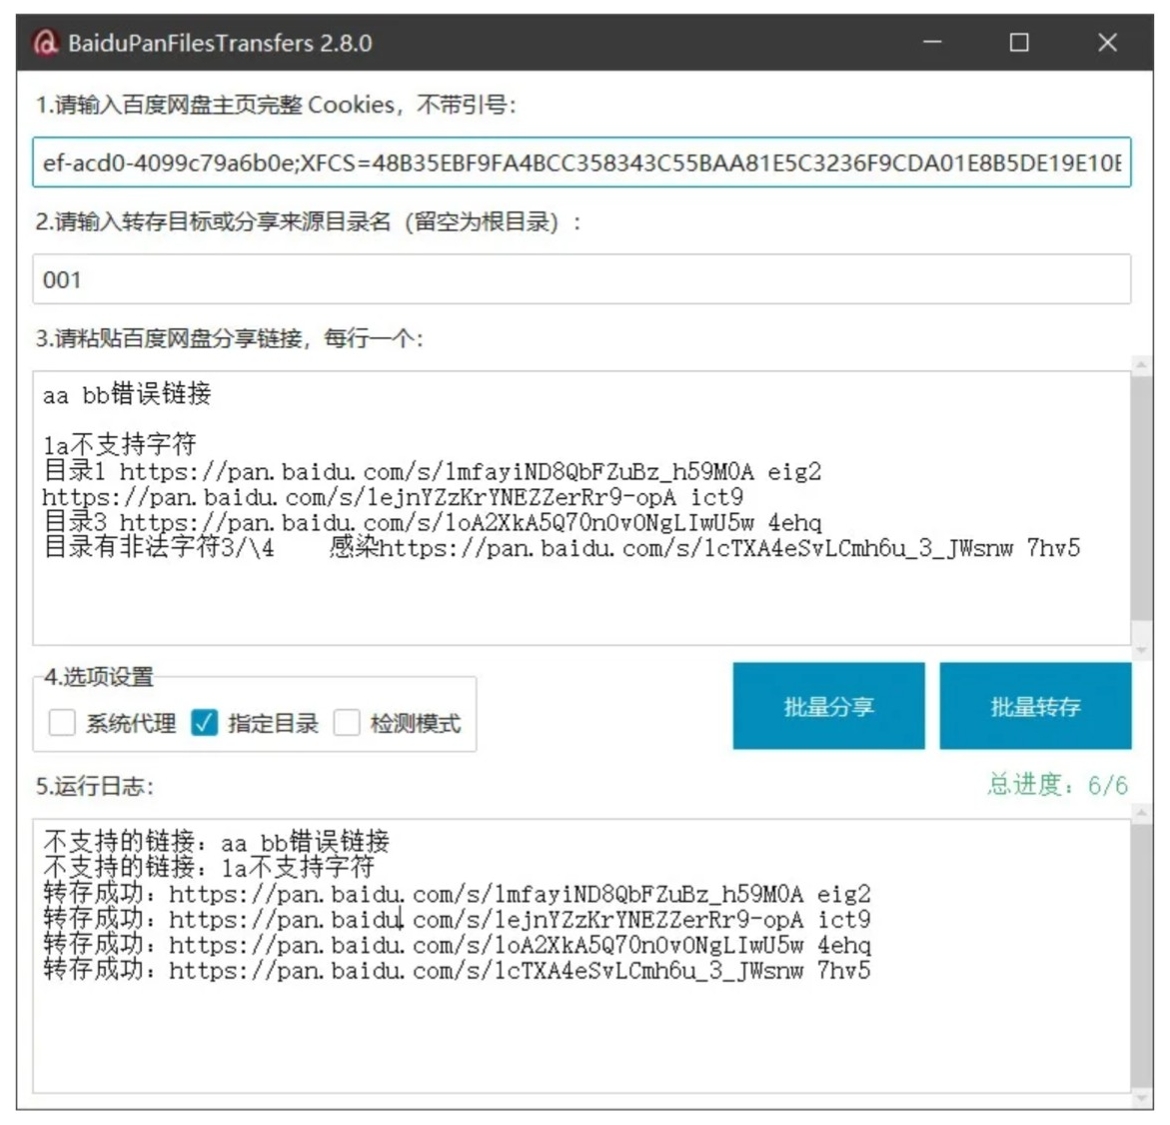Screen dimensions: 1170x1125
Task: Focus the target directory field containing 001
Action: pos(581,279)
